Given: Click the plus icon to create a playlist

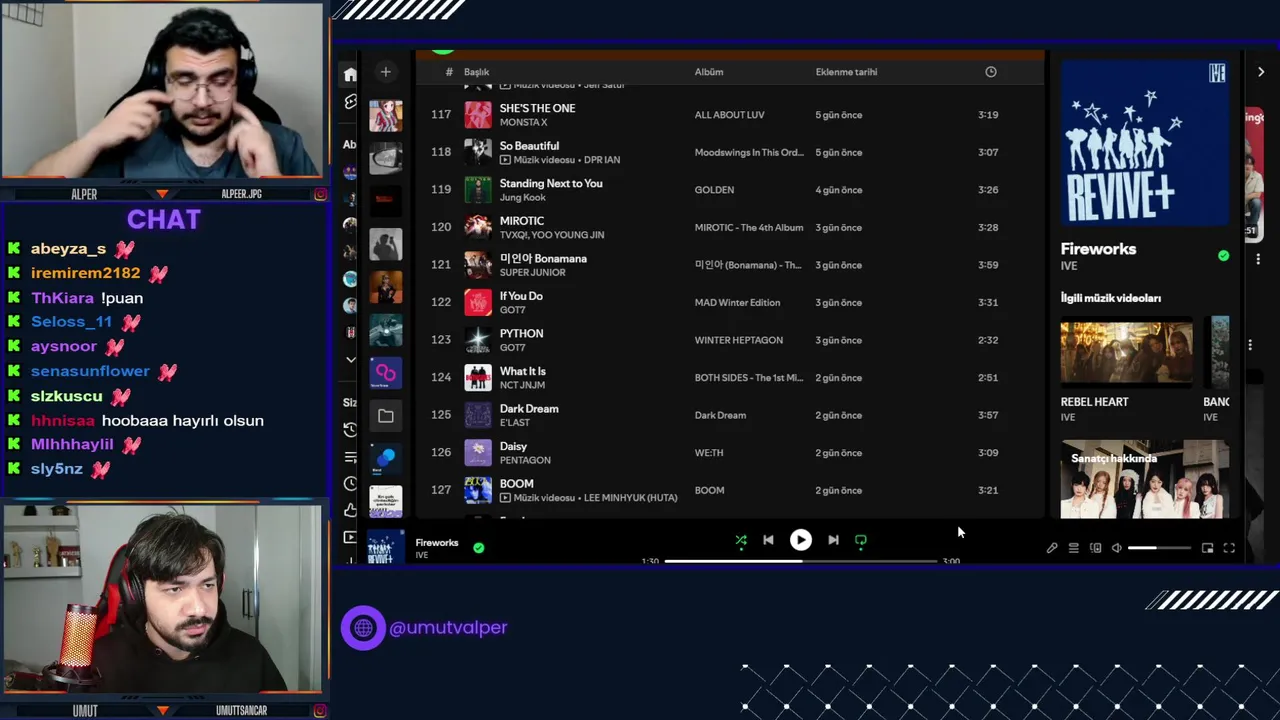Looking at the screenshot, I should (385, 72).
